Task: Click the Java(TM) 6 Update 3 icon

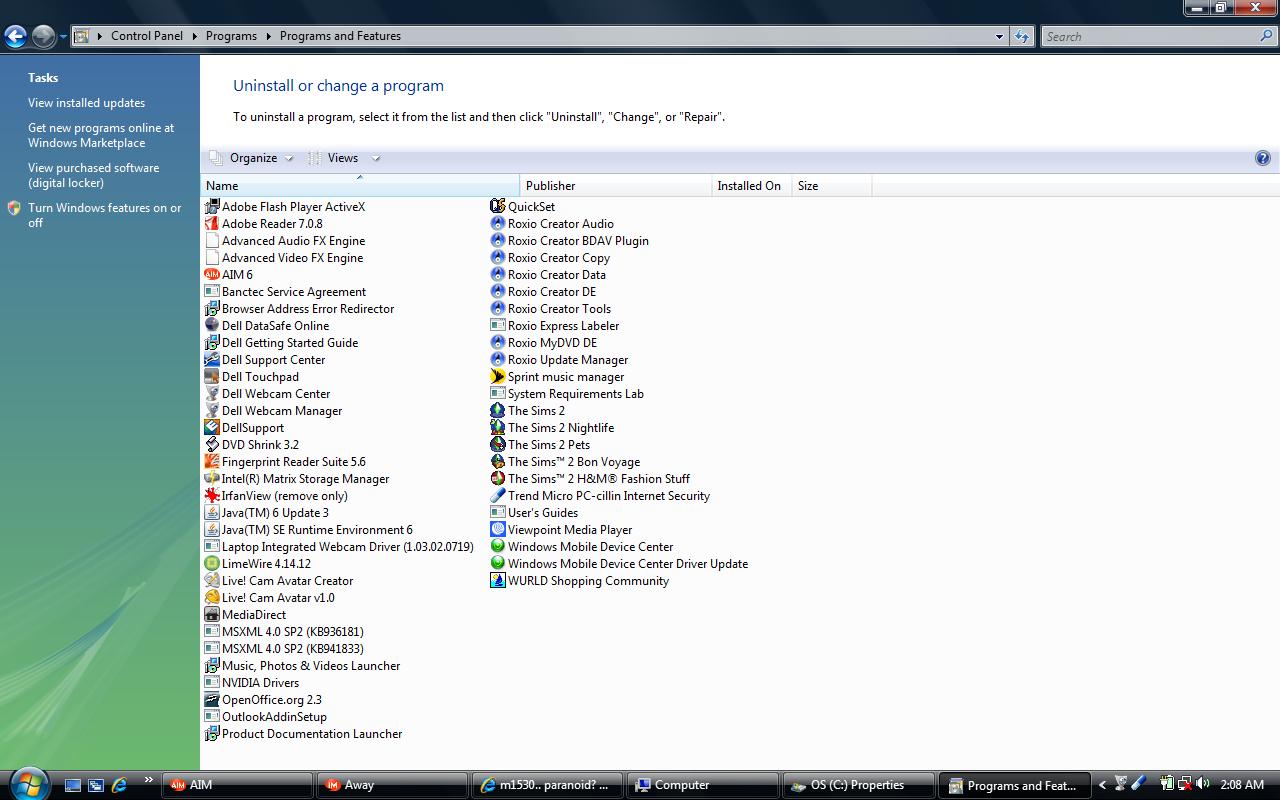Action: click(212, 513)
